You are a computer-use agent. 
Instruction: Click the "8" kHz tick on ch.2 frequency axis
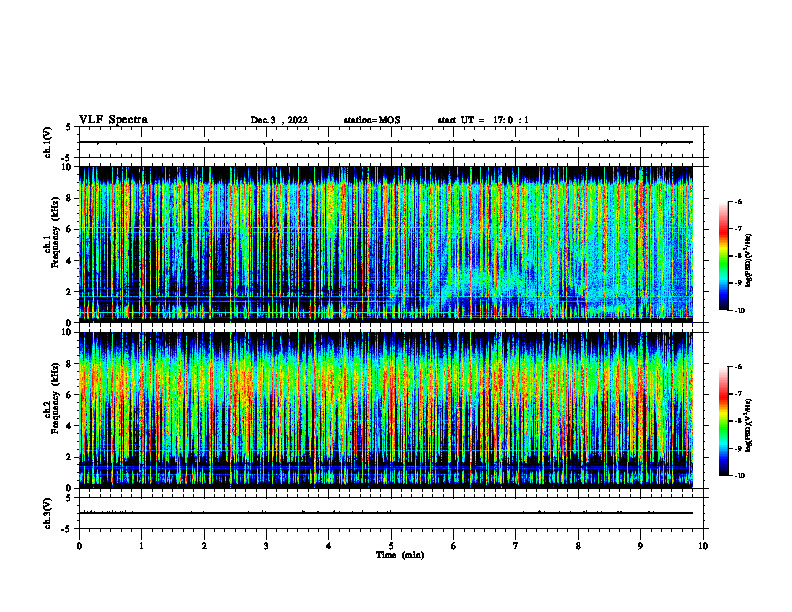(70, 364)
